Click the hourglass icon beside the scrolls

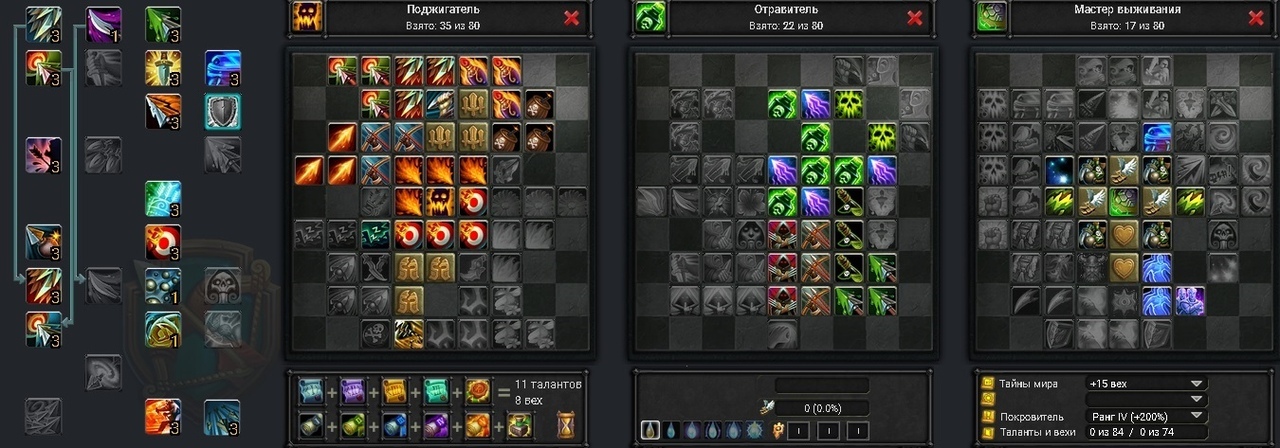pos(565,422)
